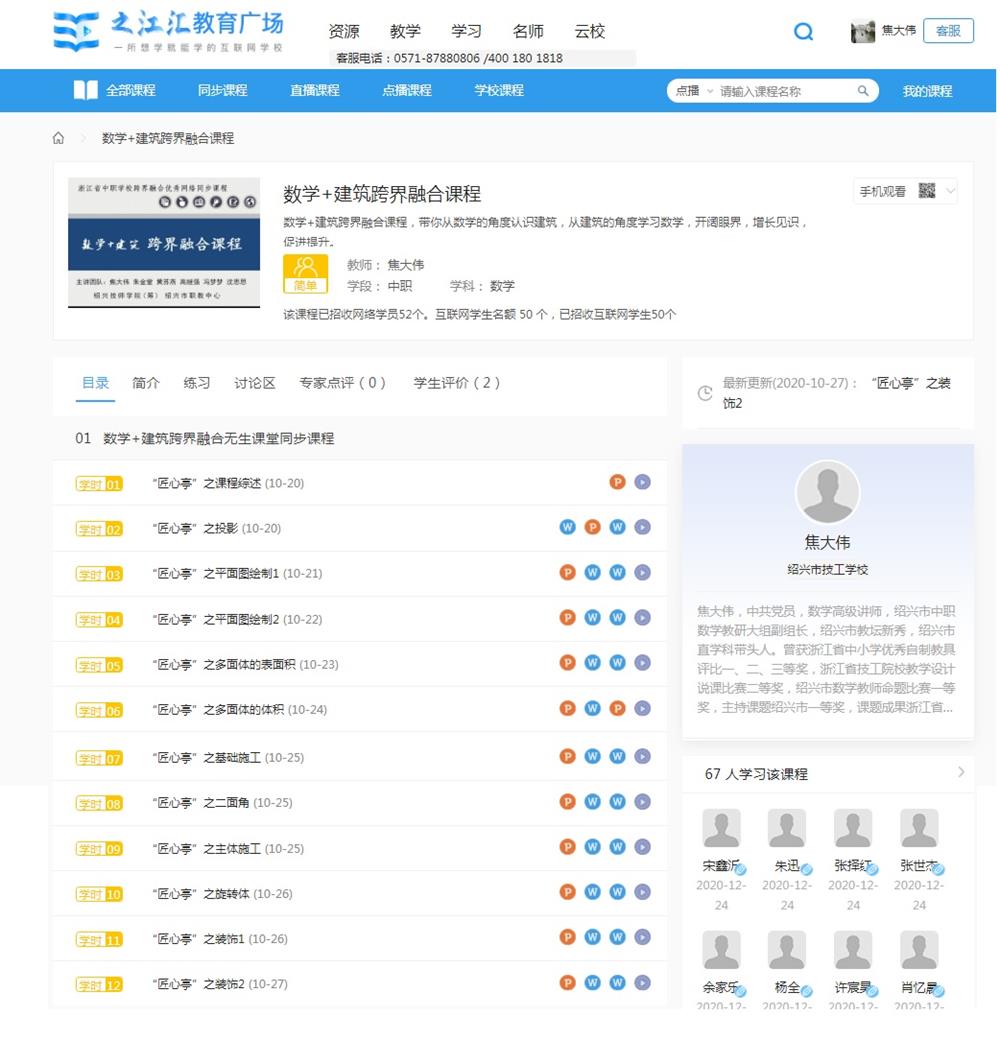The image size is (1000, 1063).
Task: Click the course cover thumbnail image
Action: [164, 243]
